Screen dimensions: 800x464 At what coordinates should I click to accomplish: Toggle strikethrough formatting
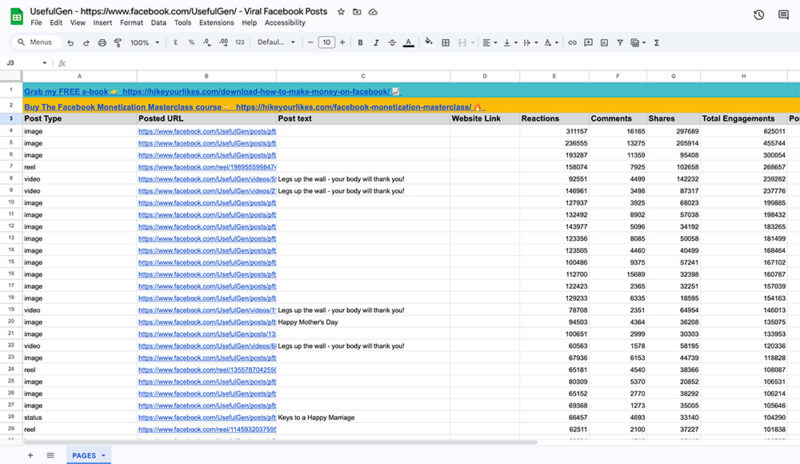tap(391, 43)
